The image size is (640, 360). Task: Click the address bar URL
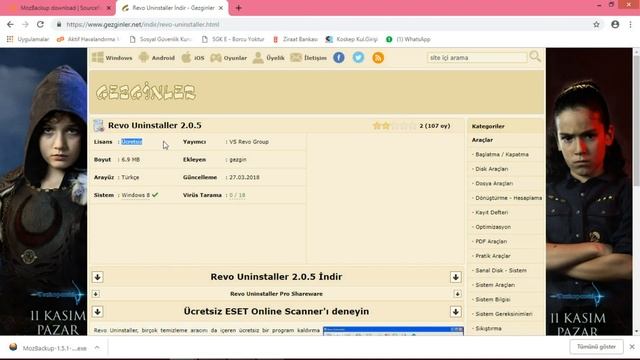(142, 24)
